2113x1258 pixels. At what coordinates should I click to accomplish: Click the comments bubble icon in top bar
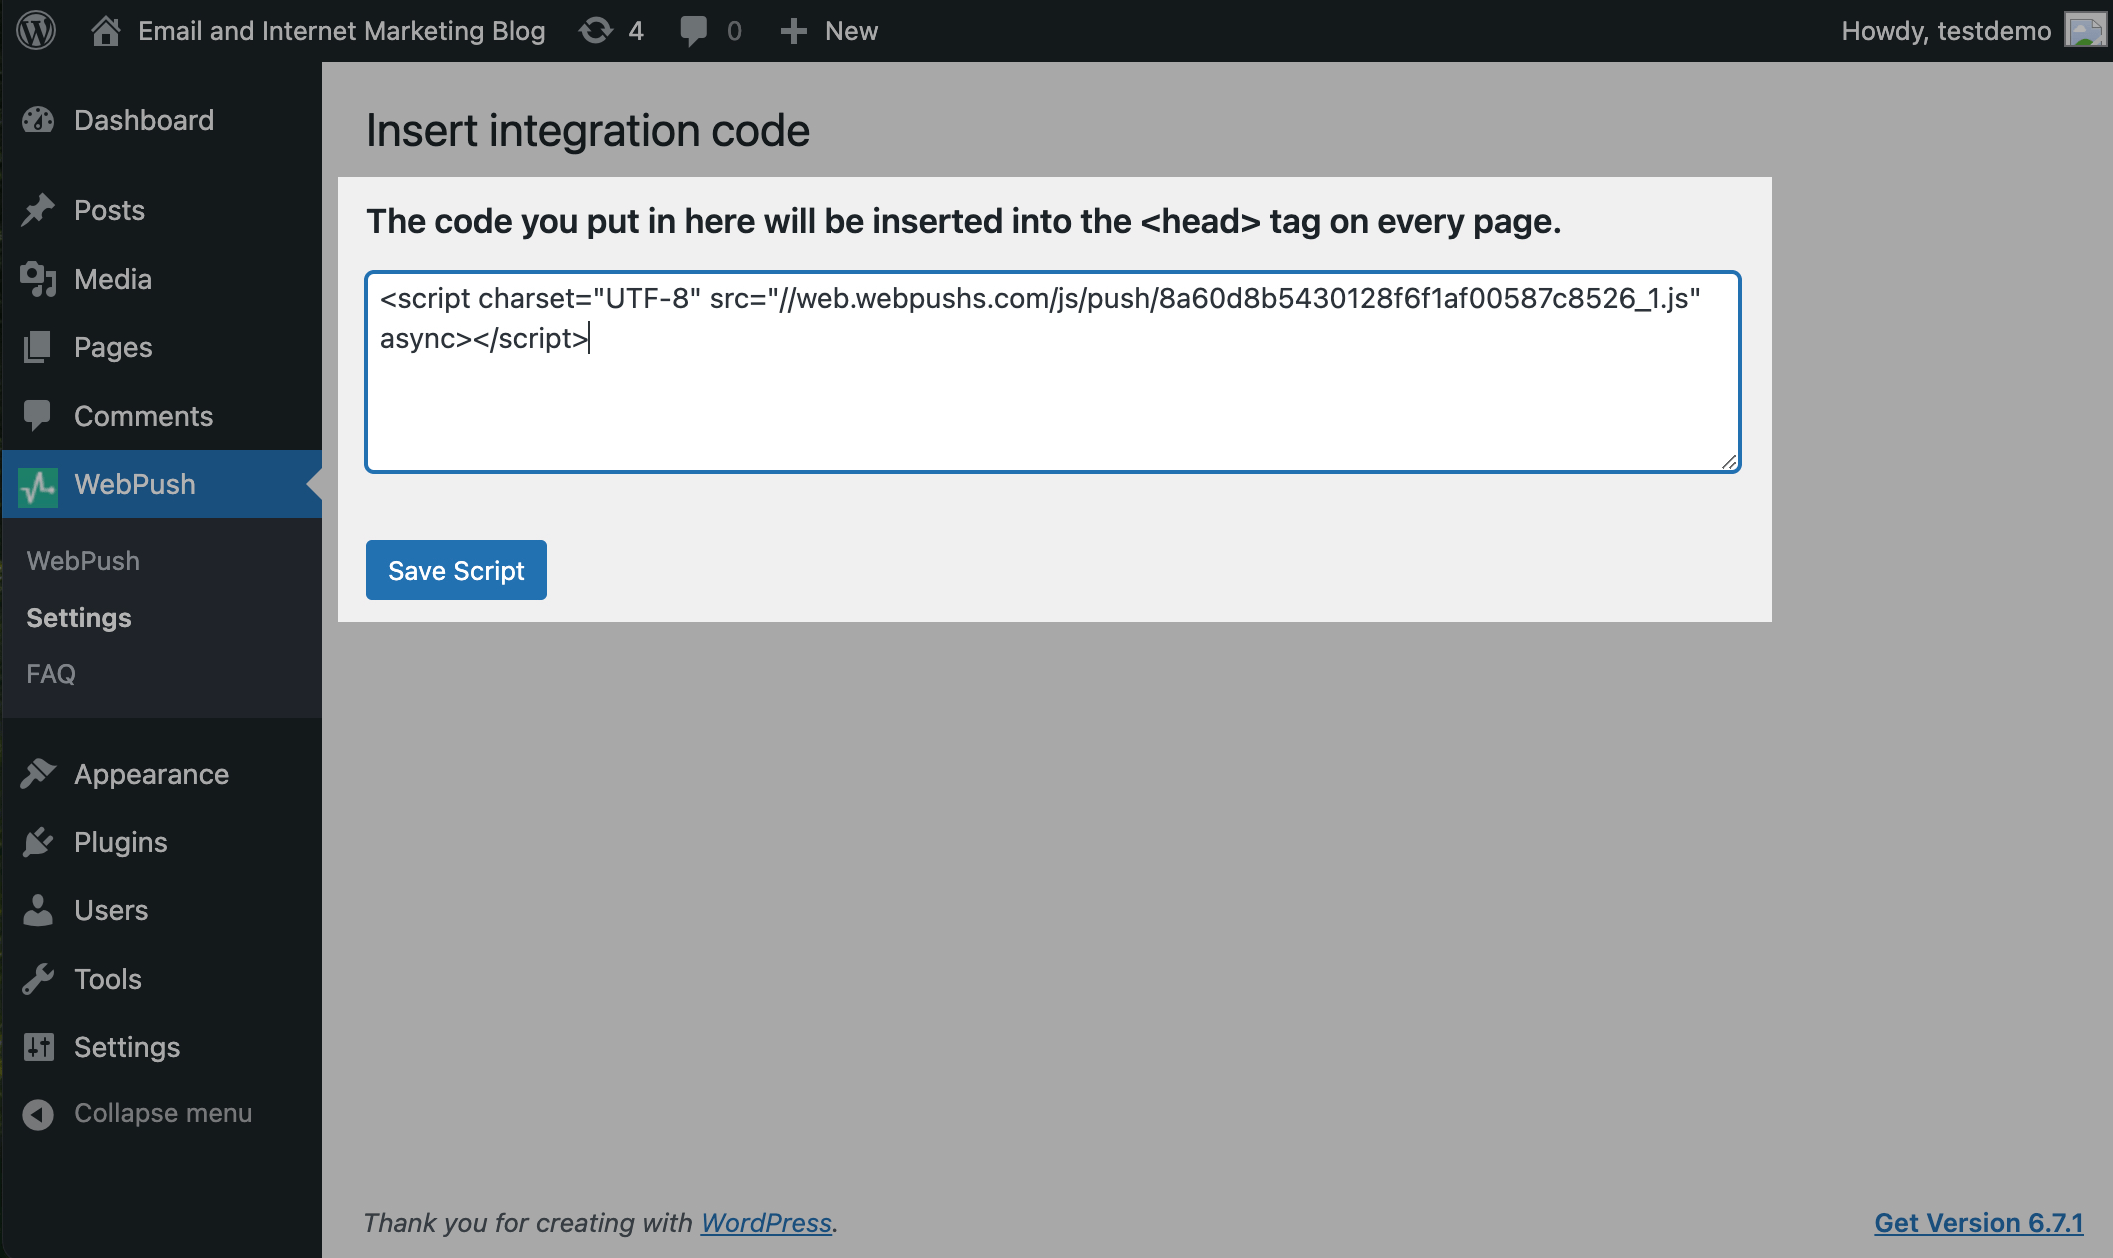pyautogui.click(x=693, y=31)
